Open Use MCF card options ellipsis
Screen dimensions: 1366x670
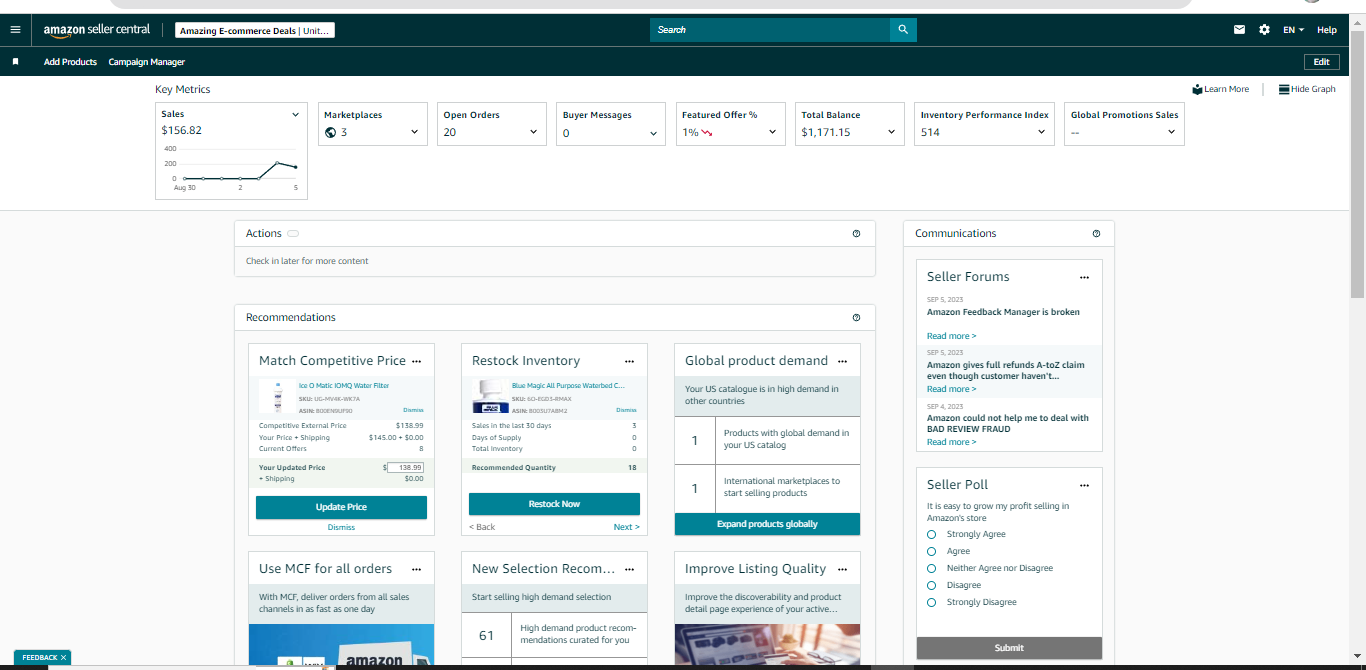(417, 569)
